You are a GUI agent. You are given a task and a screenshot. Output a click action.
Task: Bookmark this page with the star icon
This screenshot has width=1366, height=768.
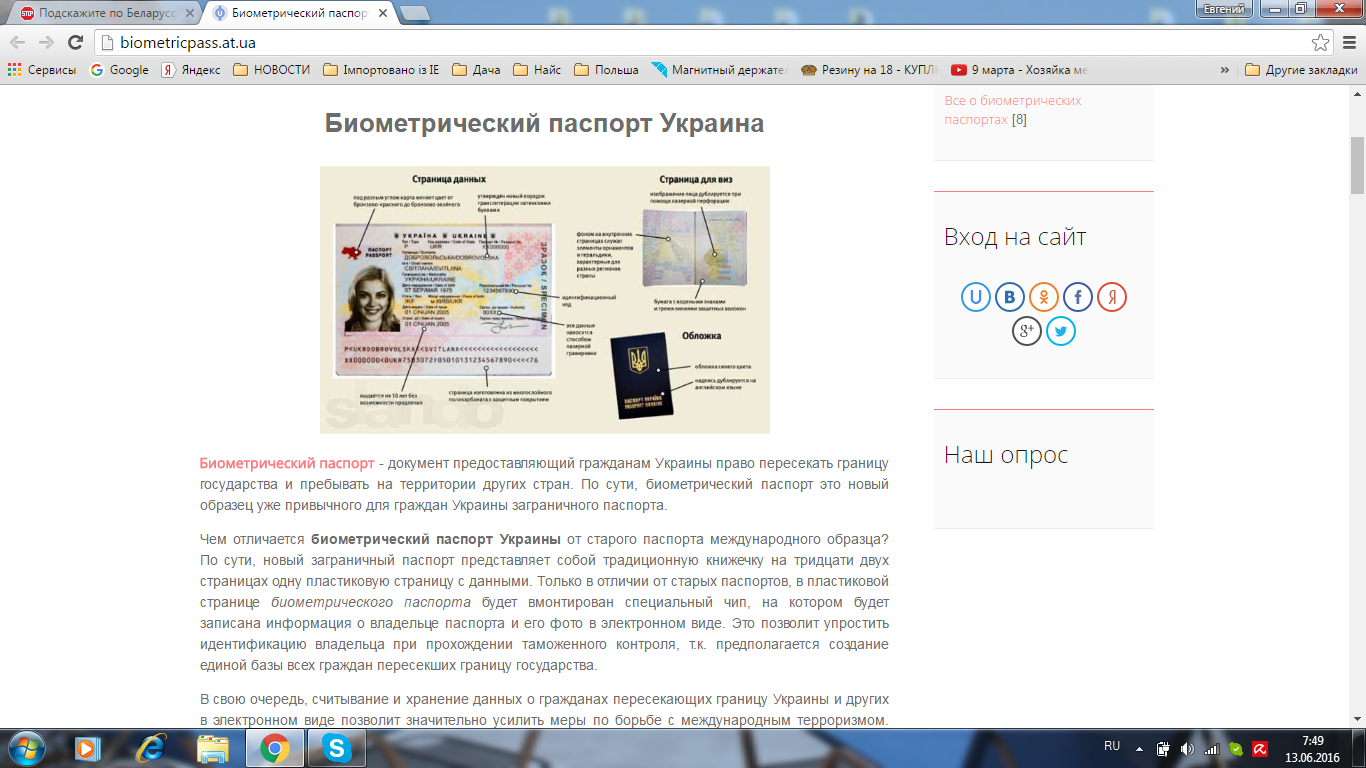(x=1321, y=42)
